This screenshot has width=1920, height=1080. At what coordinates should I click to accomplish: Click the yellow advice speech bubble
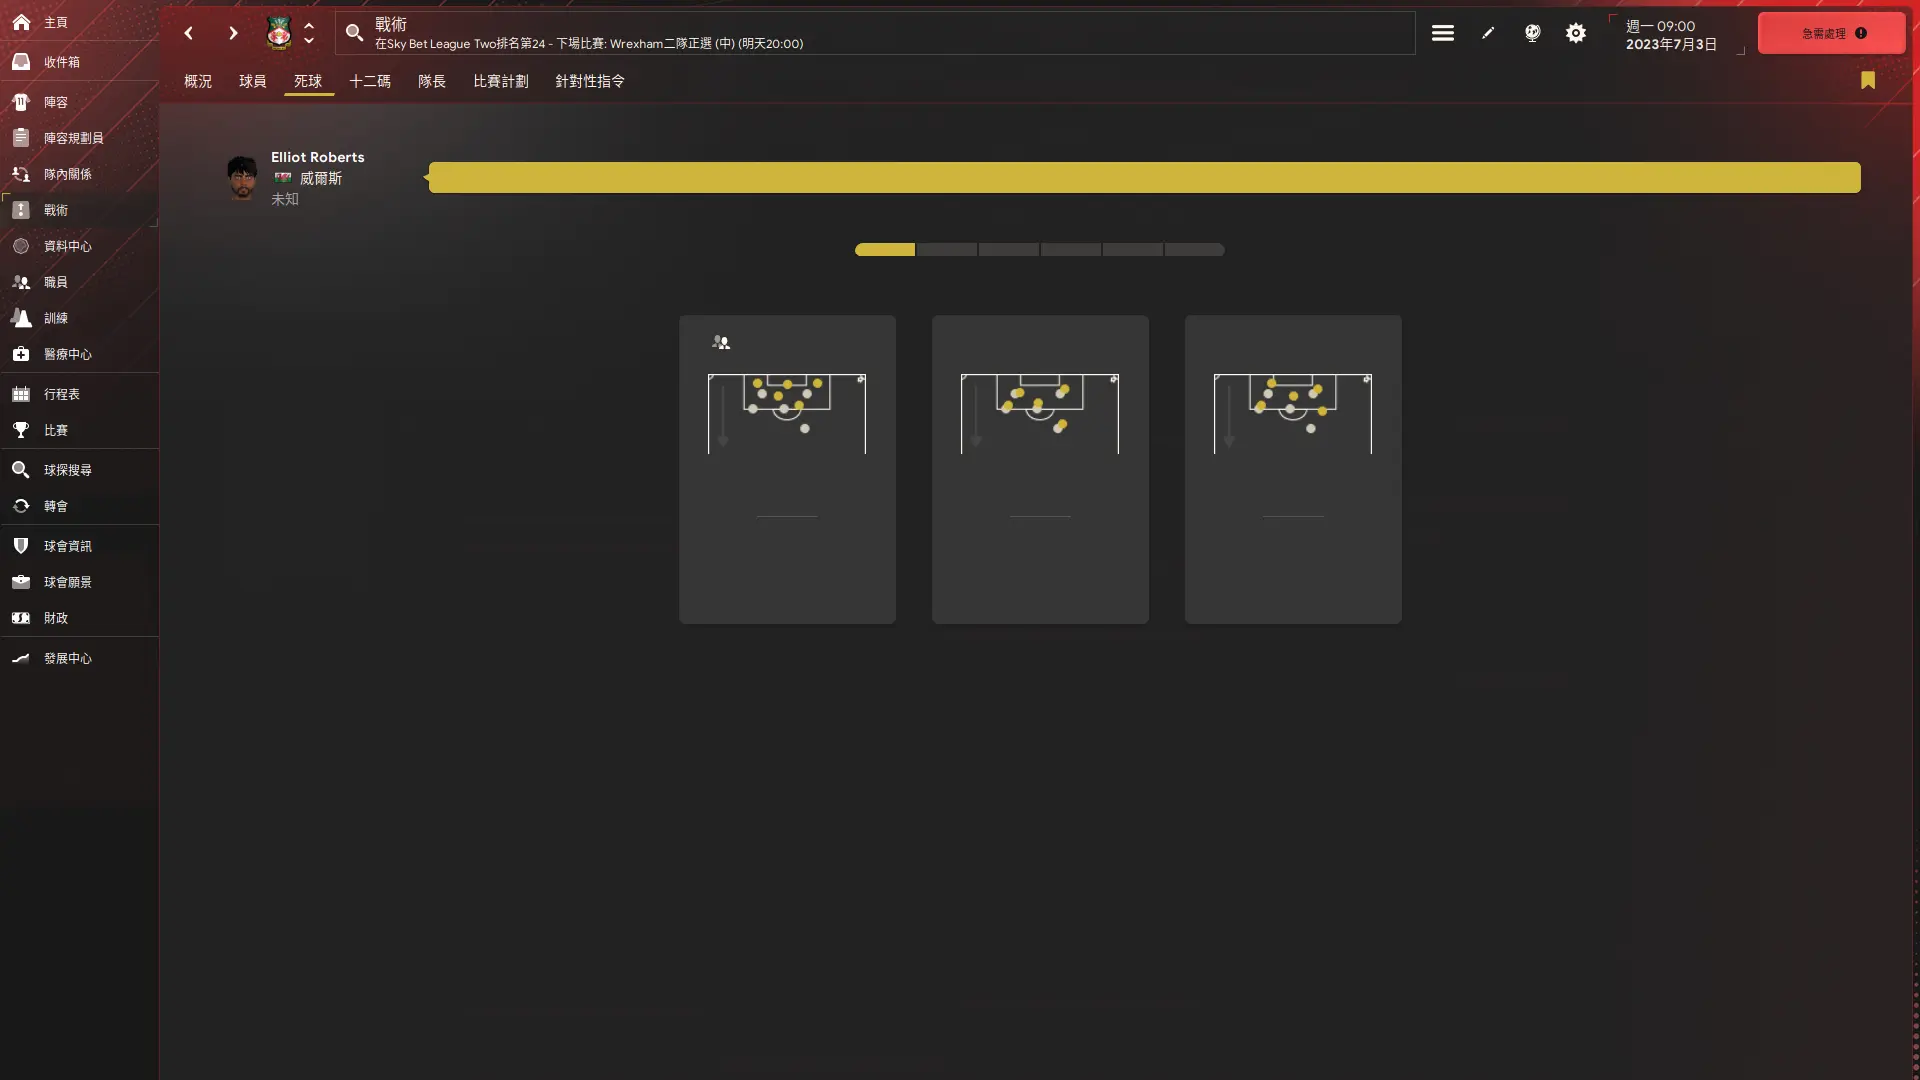click(1144, 177)
